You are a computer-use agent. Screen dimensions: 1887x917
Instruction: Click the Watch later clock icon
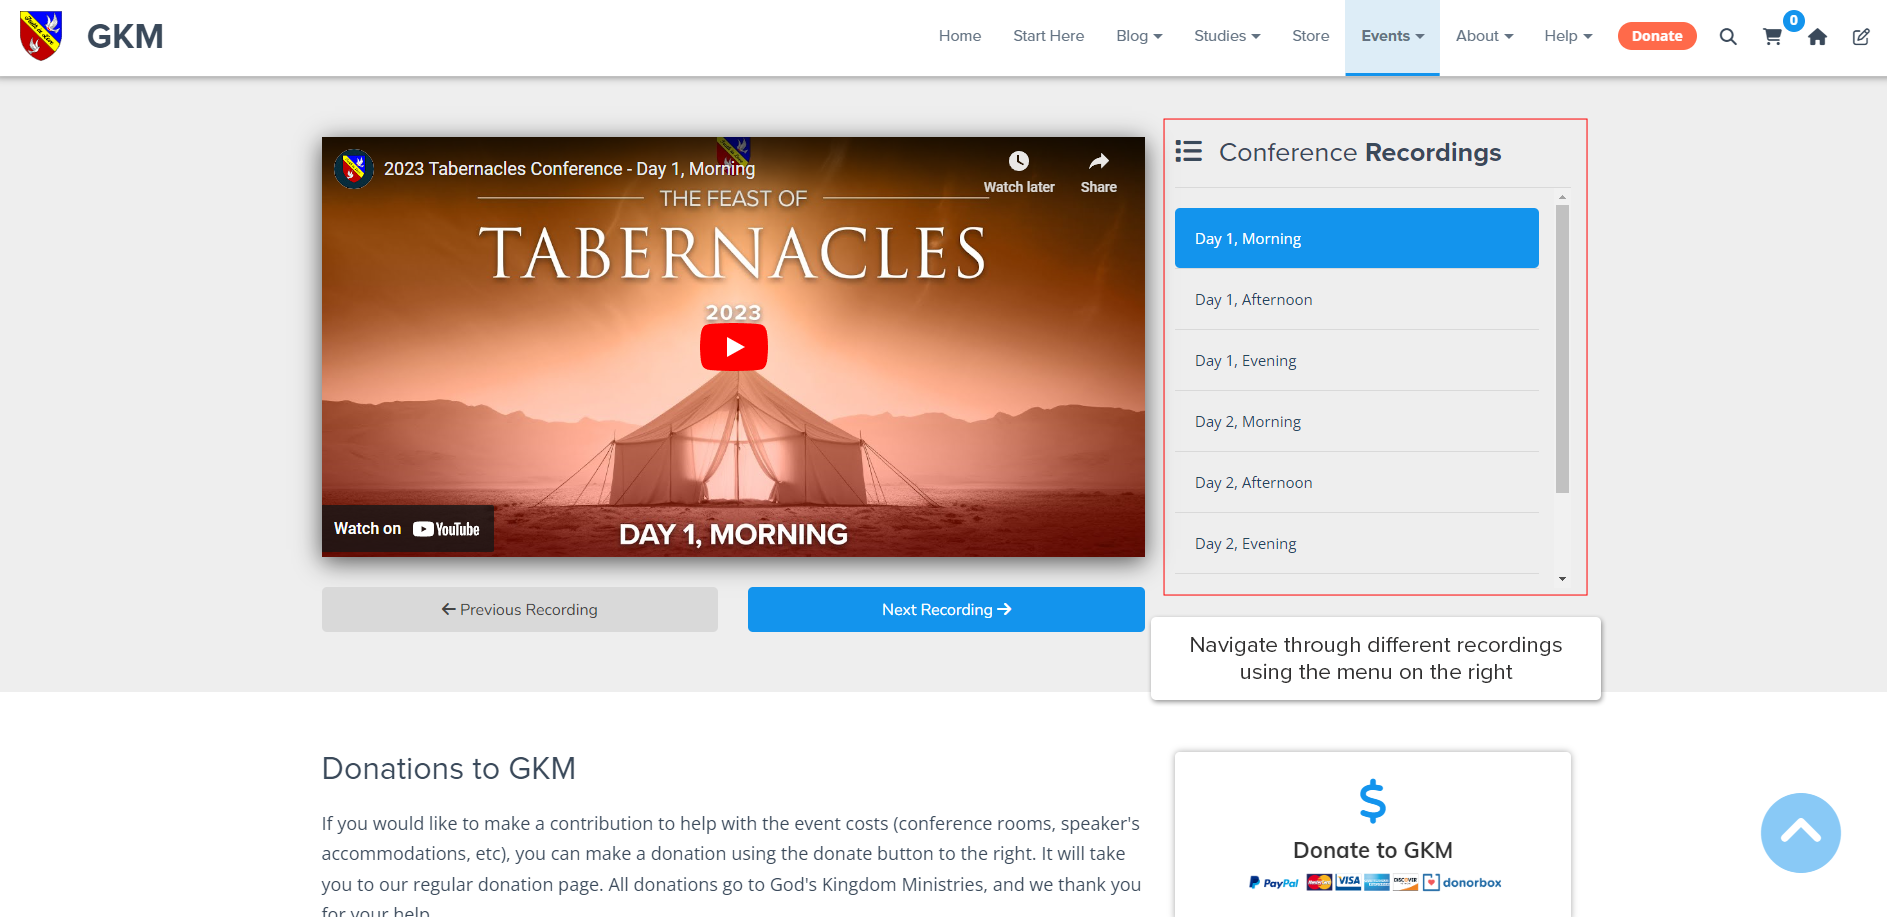[x=1019, y=161]
